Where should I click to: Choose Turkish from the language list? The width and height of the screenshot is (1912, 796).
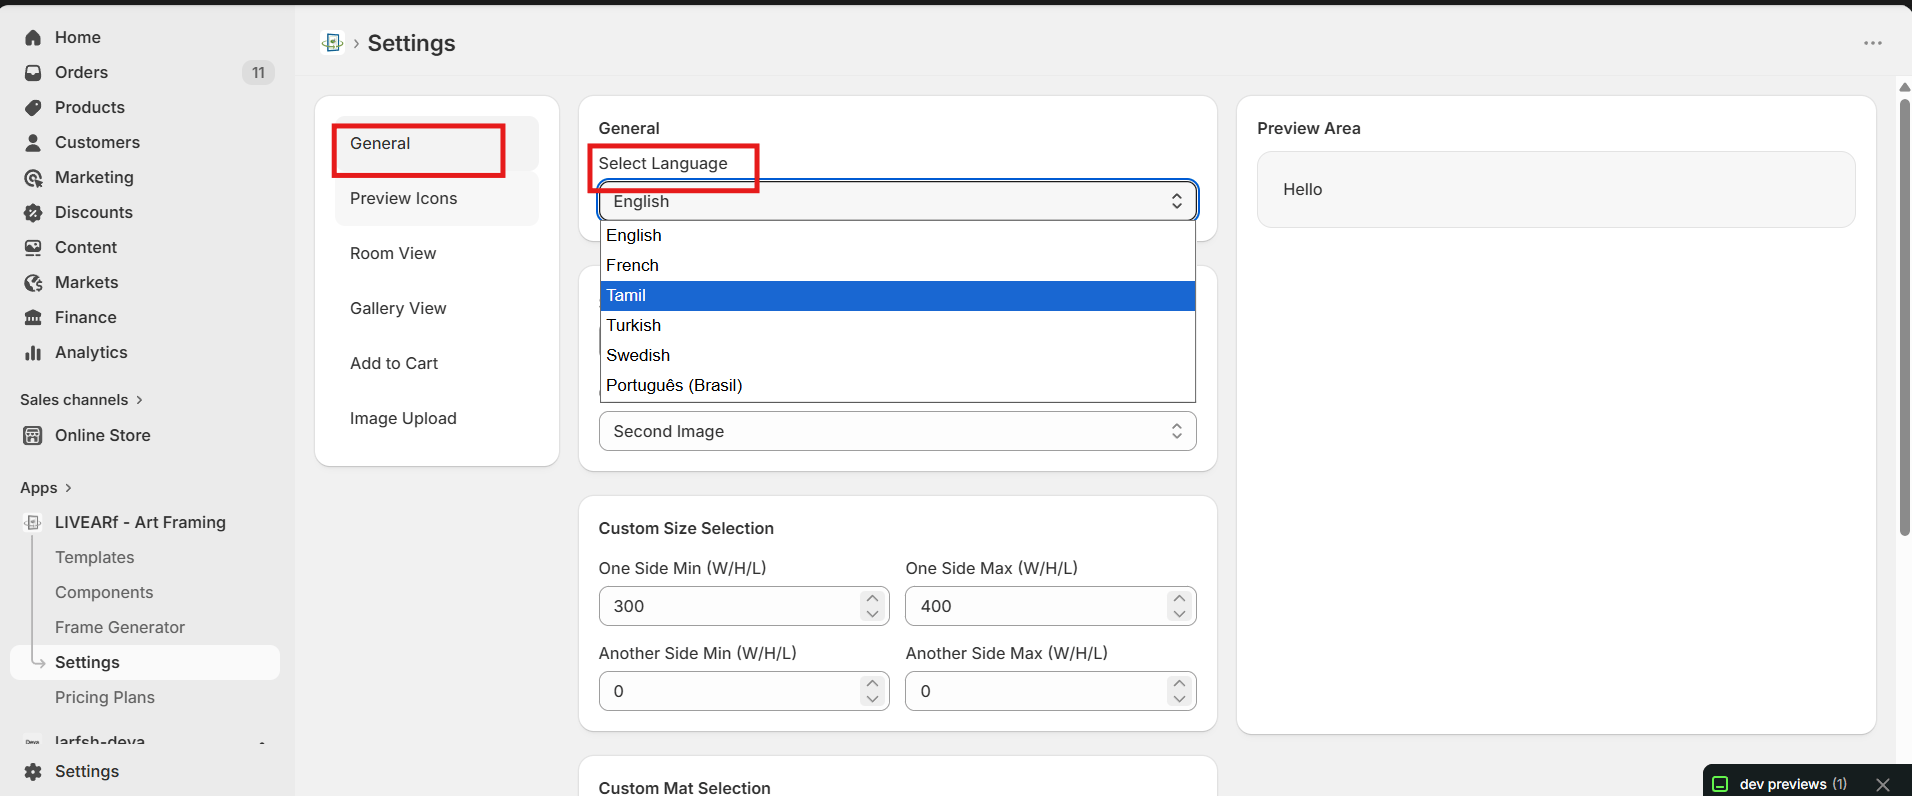pyautogui.click(x=898, y=325)
